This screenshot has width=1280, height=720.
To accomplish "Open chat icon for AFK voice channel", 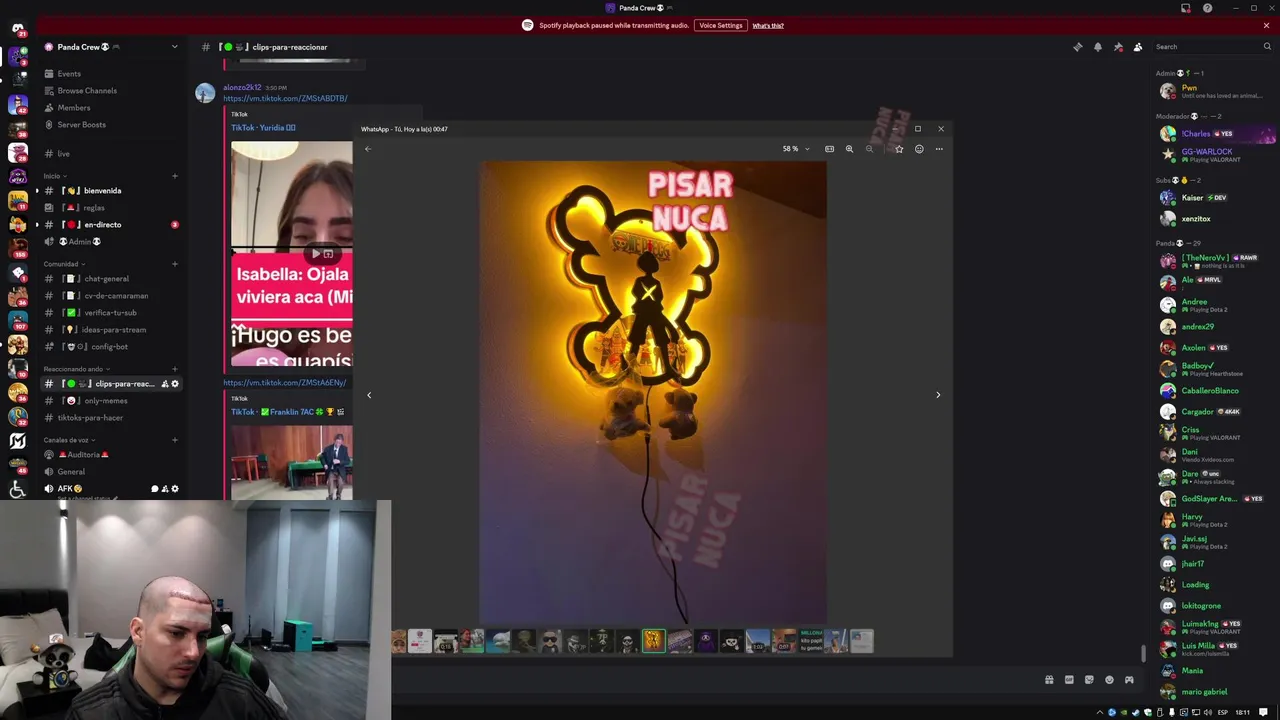I will [155, 489].
